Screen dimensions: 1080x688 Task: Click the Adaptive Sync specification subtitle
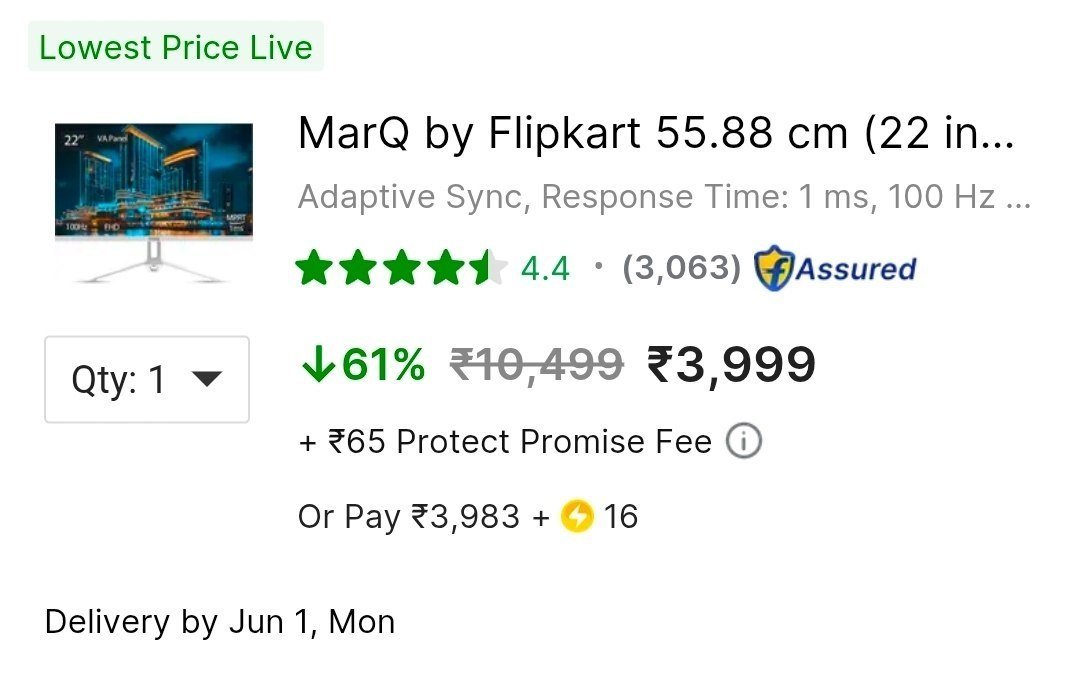[664, 197]
